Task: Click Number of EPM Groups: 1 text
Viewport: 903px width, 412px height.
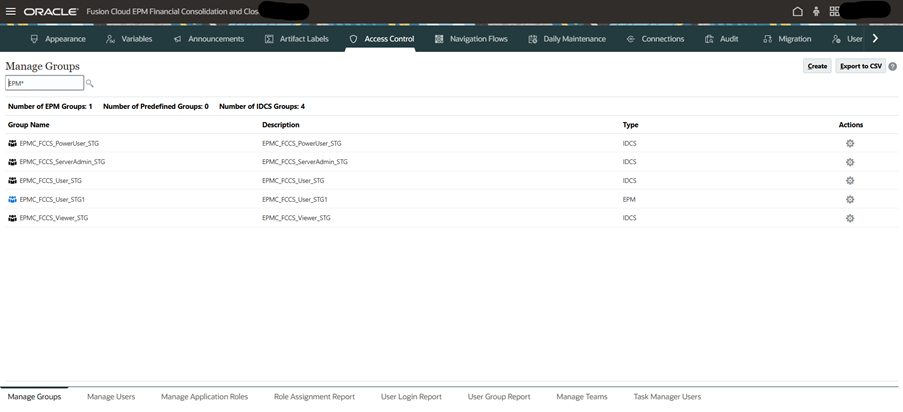Action: tap(50, 107)
